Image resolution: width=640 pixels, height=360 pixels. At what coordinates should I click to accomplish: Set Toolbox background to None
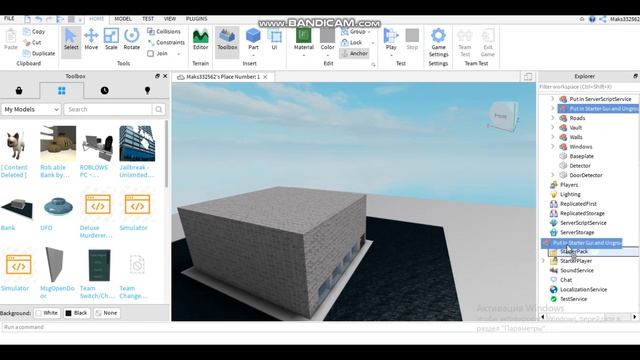(x=106, y=313)
